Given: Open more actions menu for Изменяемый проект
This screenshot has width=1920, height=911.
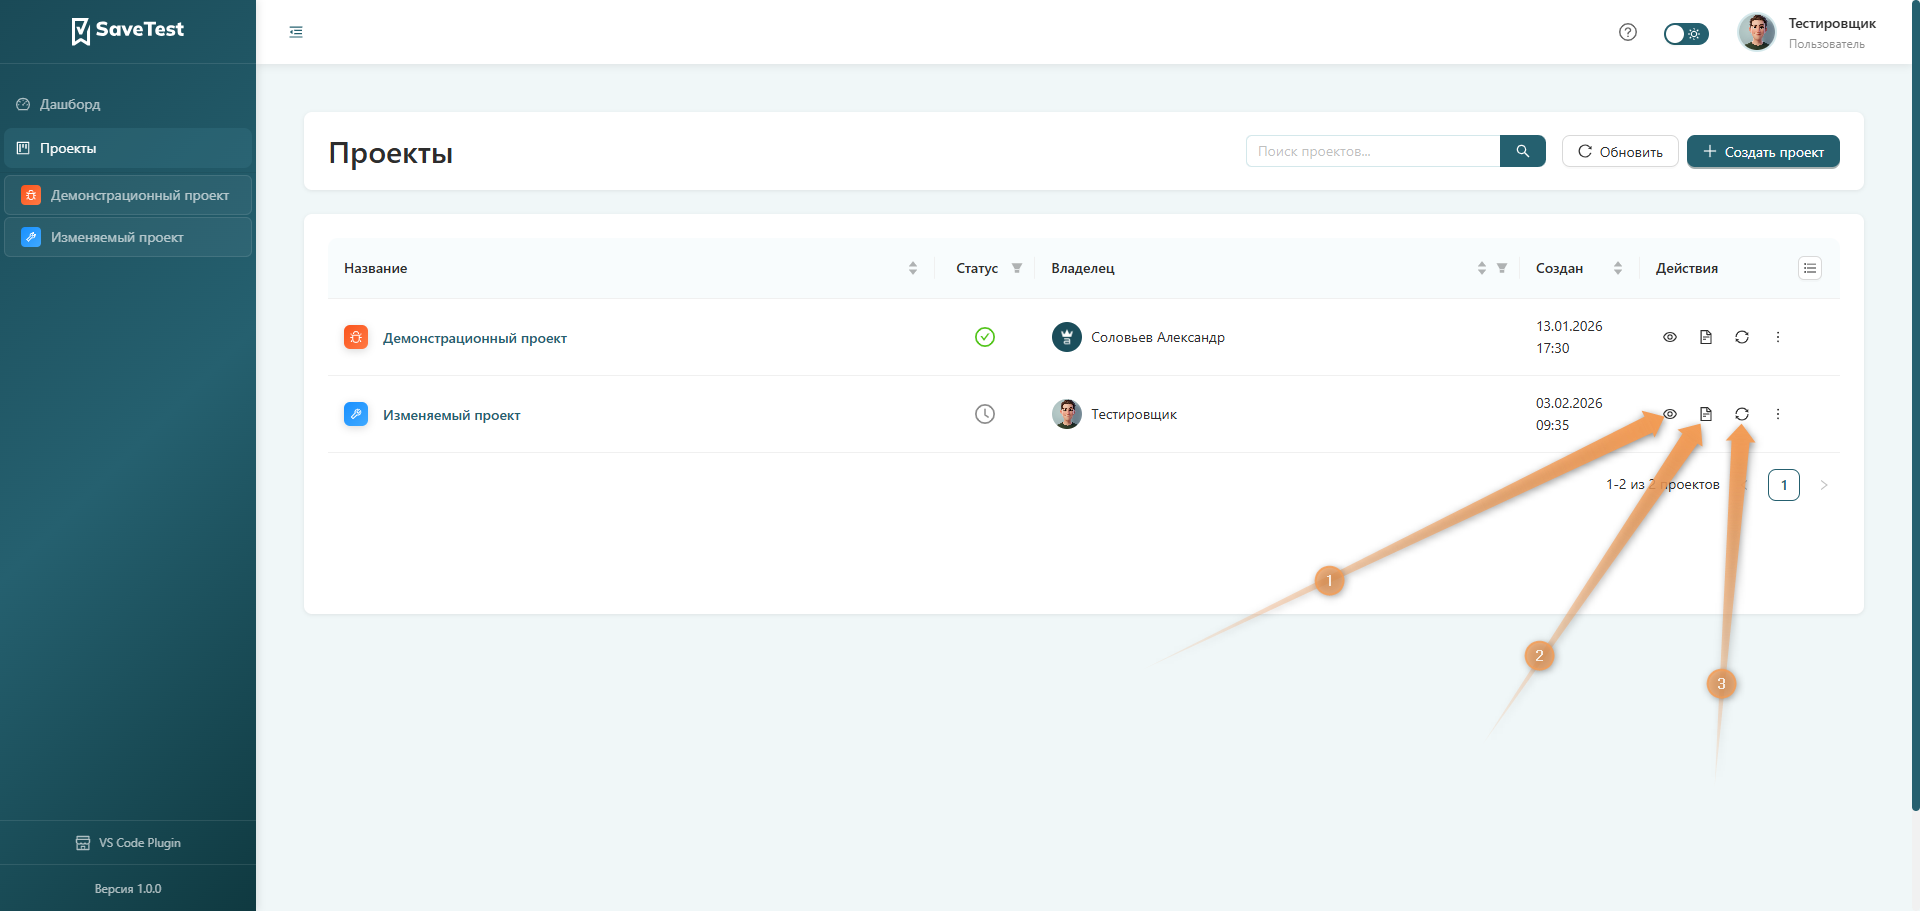Looking at the screenshot, I should click(1778, 414).
